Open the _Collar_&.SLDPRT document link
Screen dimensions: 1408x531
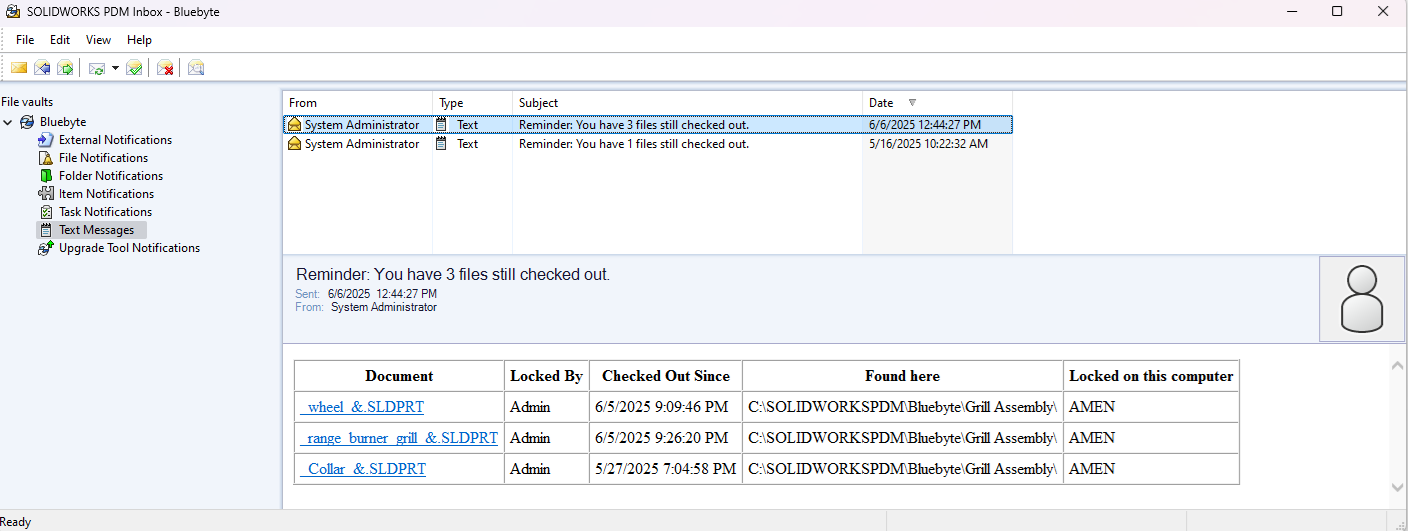[363, 469]
